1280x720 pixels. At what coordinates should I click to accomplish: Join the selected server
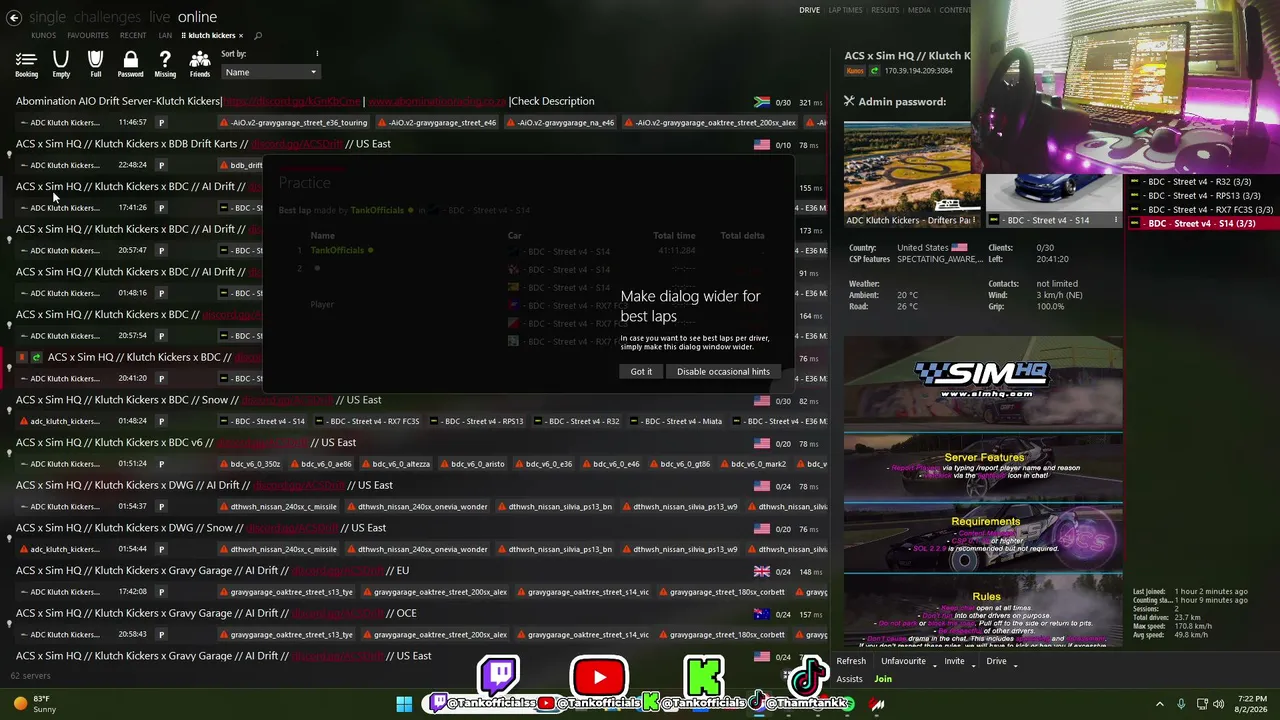pos(883,679)
